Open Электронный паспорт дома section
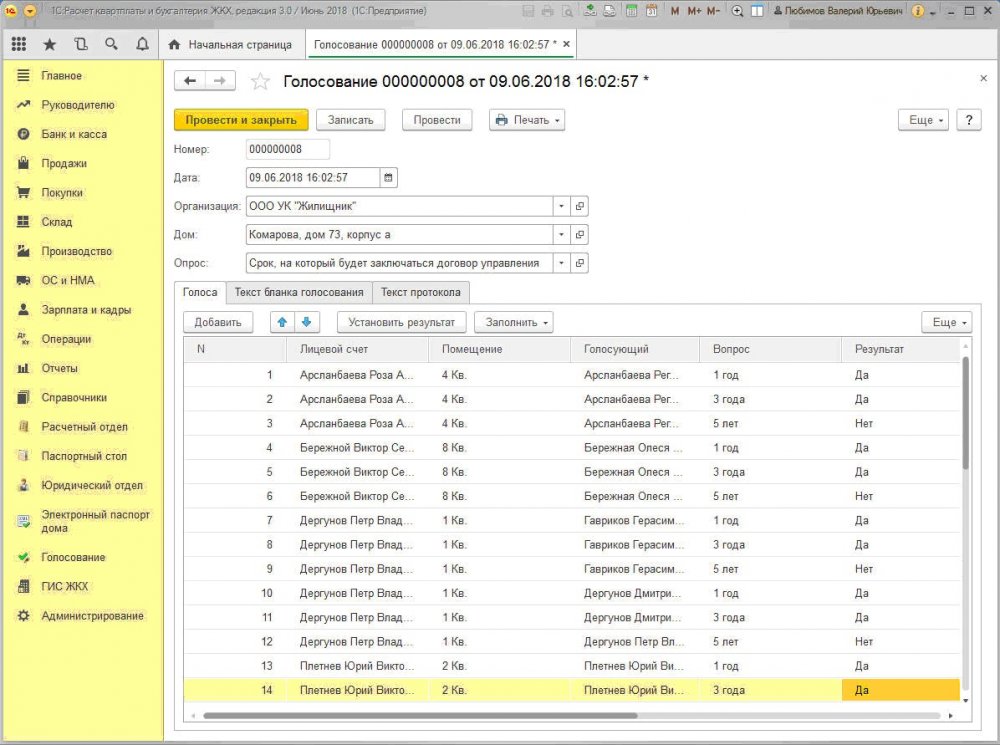The width and height of the screenshot is (1000, 745). click(x=96, y=521)
